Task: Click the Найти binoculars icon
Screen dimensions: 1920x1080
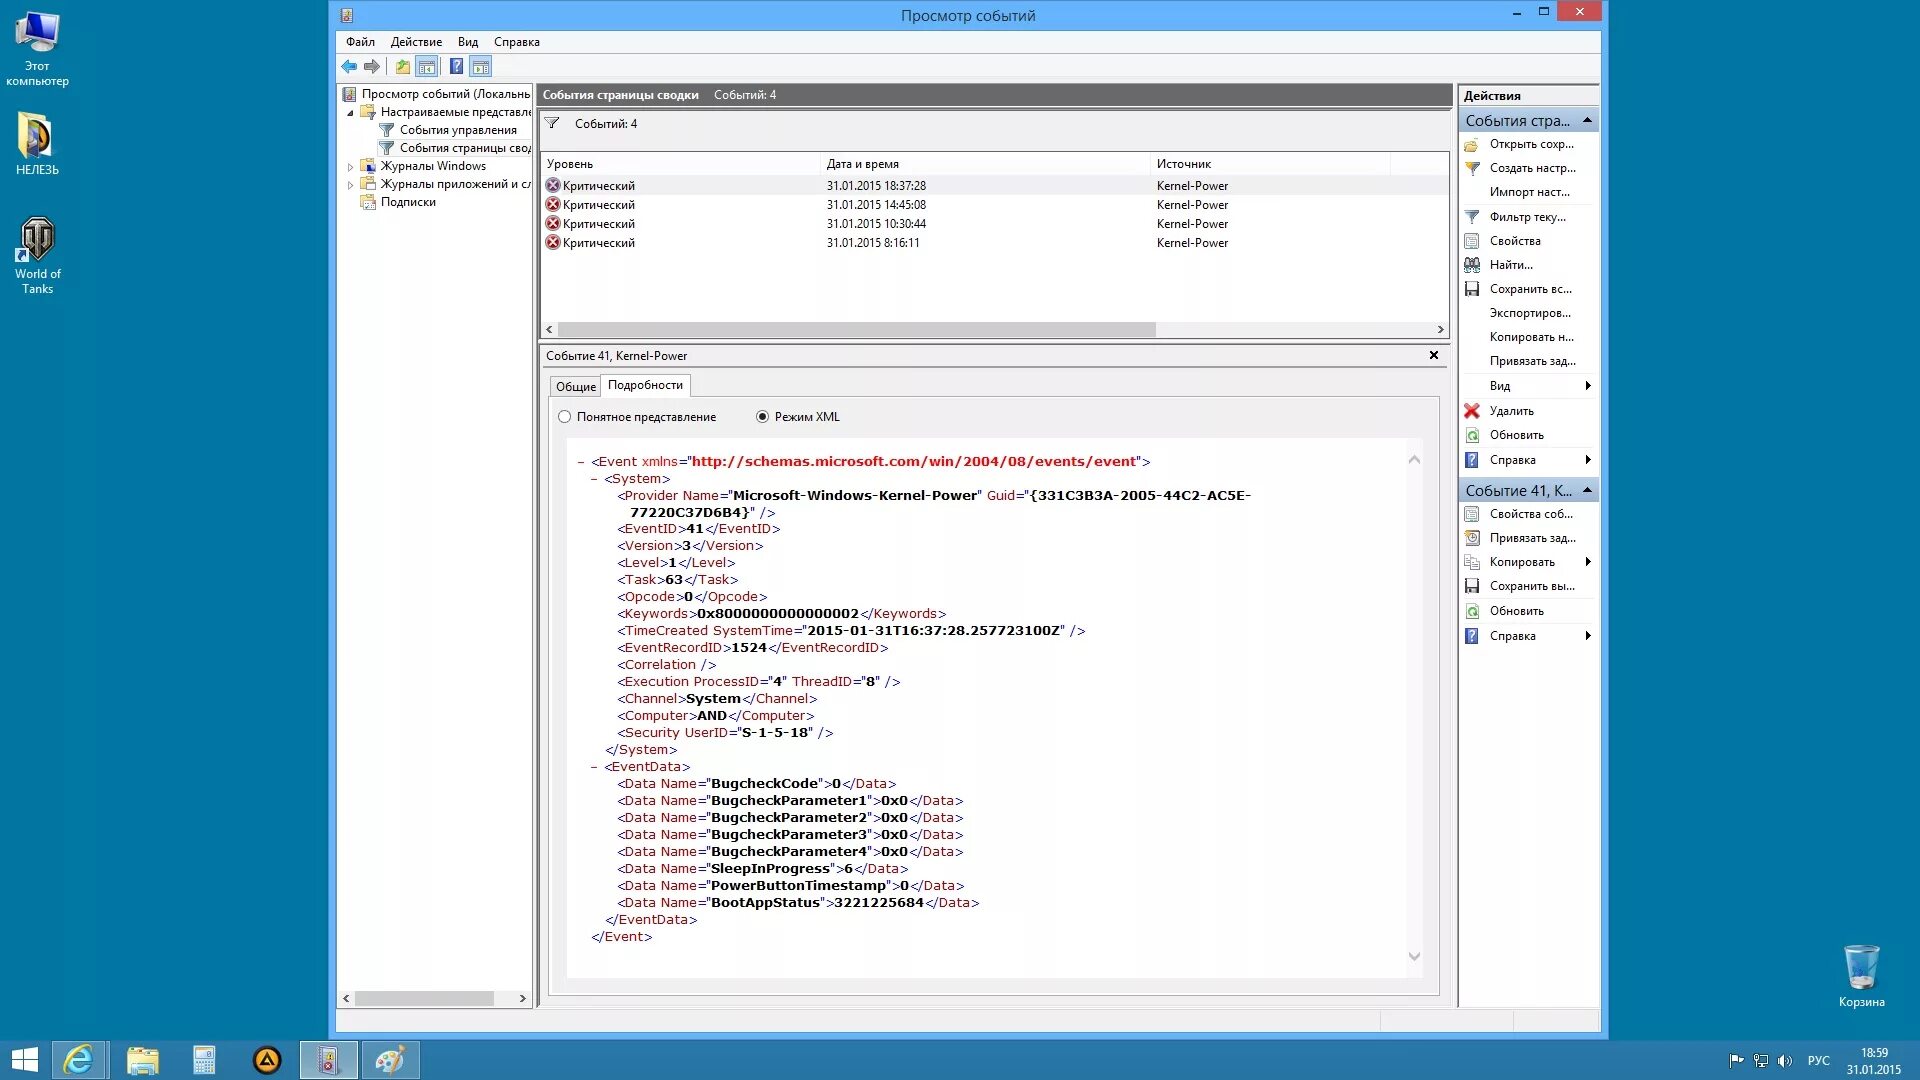Action: (1472, 265)
